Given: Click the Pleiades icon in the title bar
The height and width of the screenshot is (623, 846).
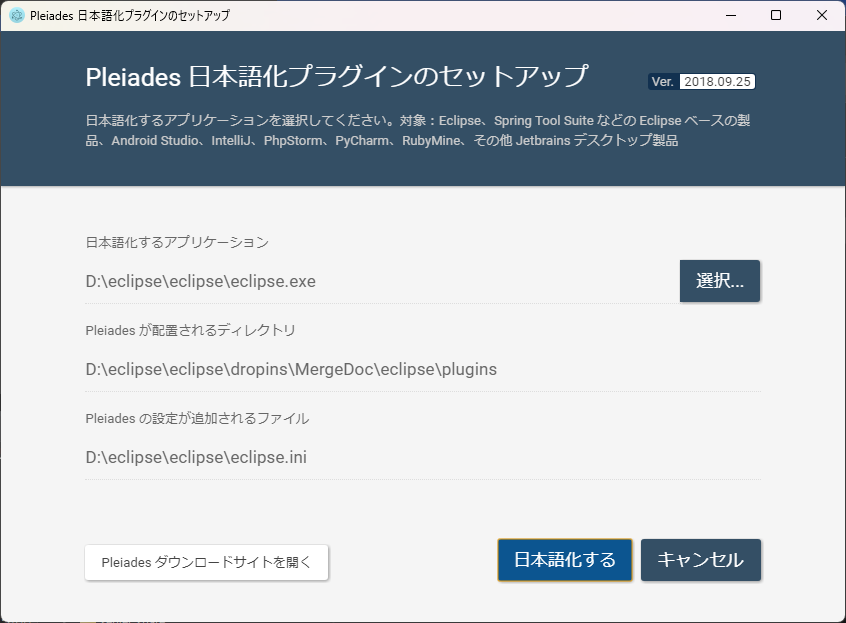Looking at the screenshot, I should [14, 15].
